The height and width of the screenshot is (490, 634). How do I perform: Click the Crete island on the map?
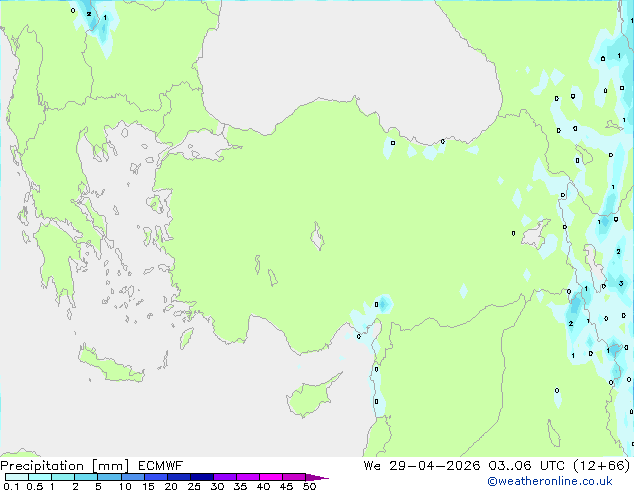click(110, 365)
